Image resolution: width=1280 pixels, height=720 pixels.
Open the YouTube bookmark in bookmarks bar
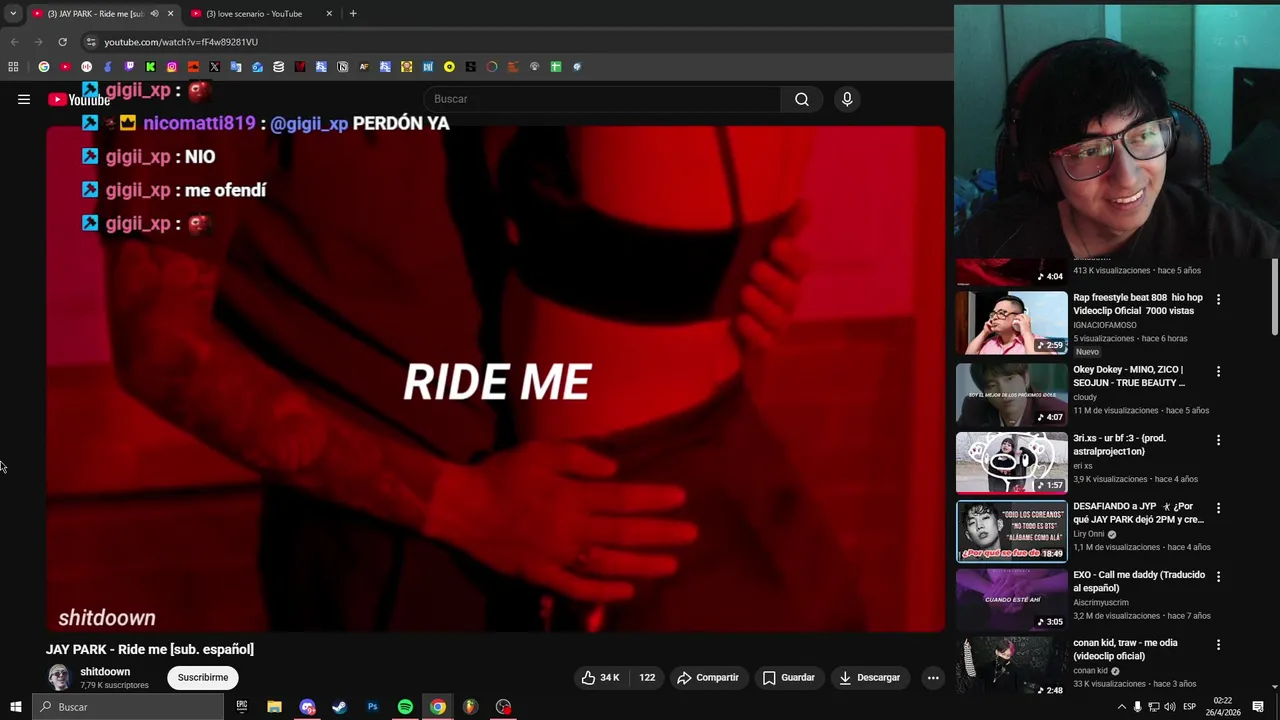65,67
